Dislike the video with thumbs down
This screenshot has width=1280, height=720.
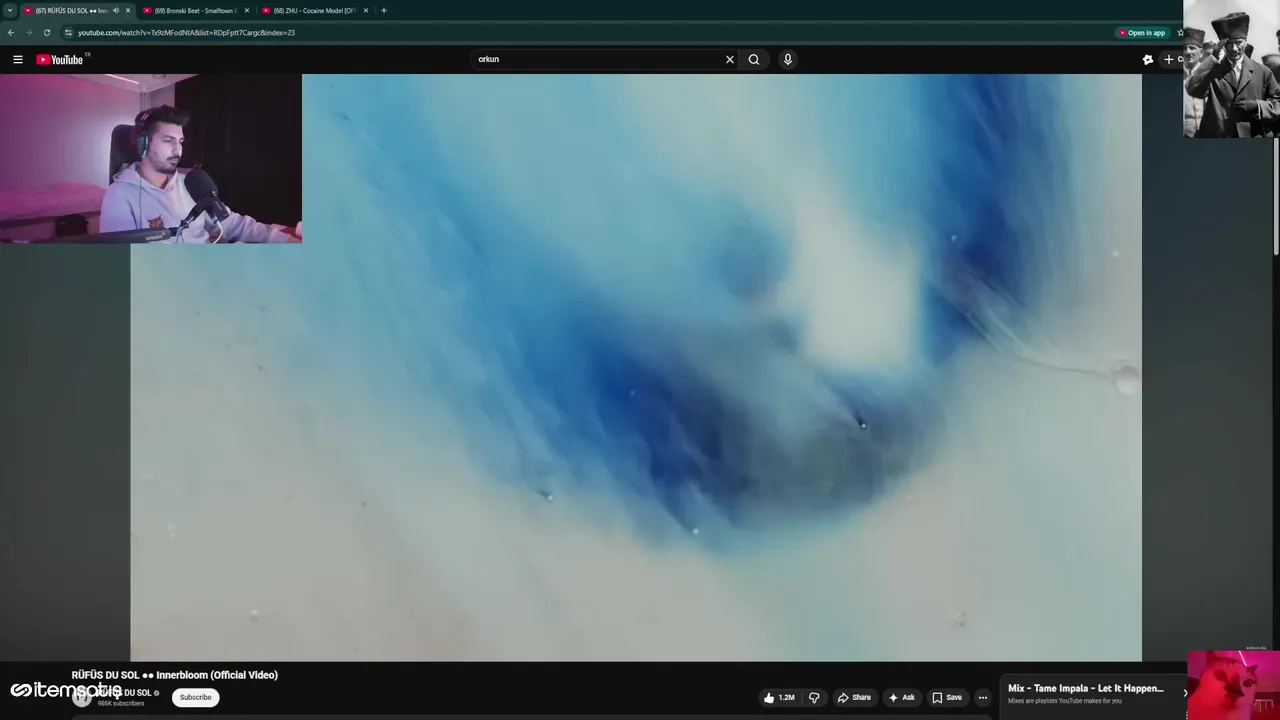[814, 697]
